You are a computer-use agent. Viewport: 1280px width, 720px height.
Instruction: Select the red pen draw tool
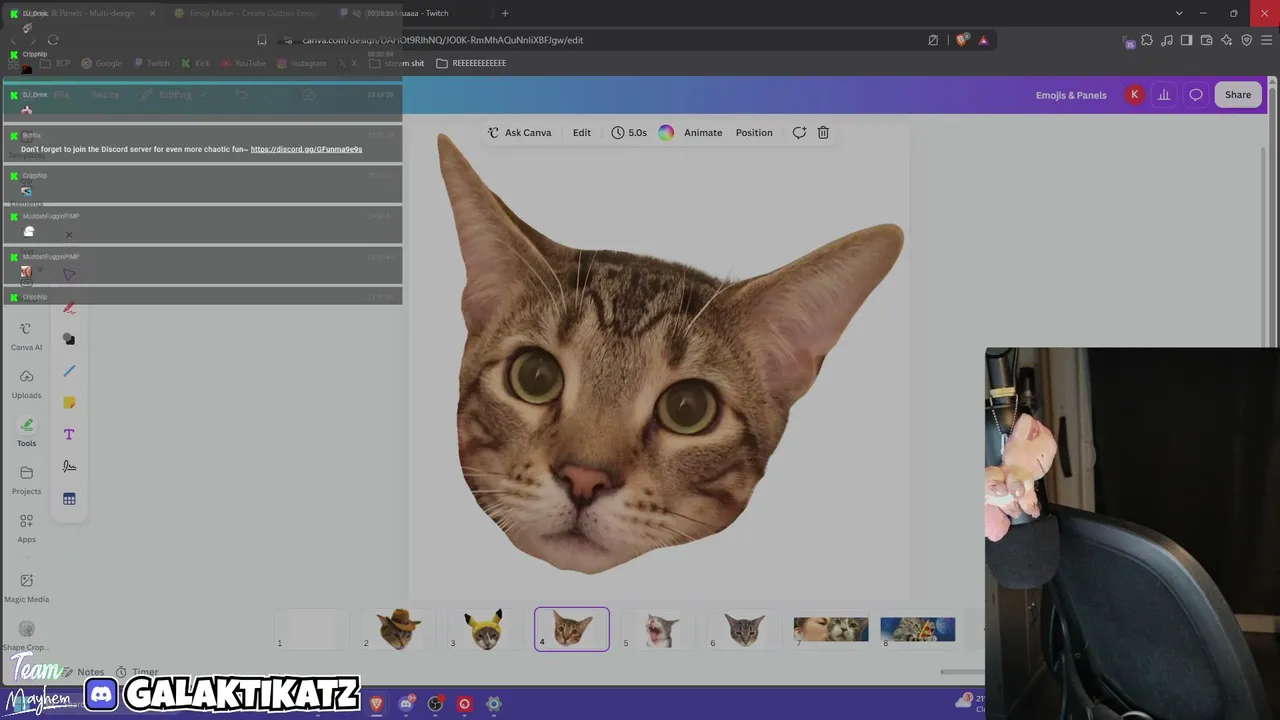[69, 307]
